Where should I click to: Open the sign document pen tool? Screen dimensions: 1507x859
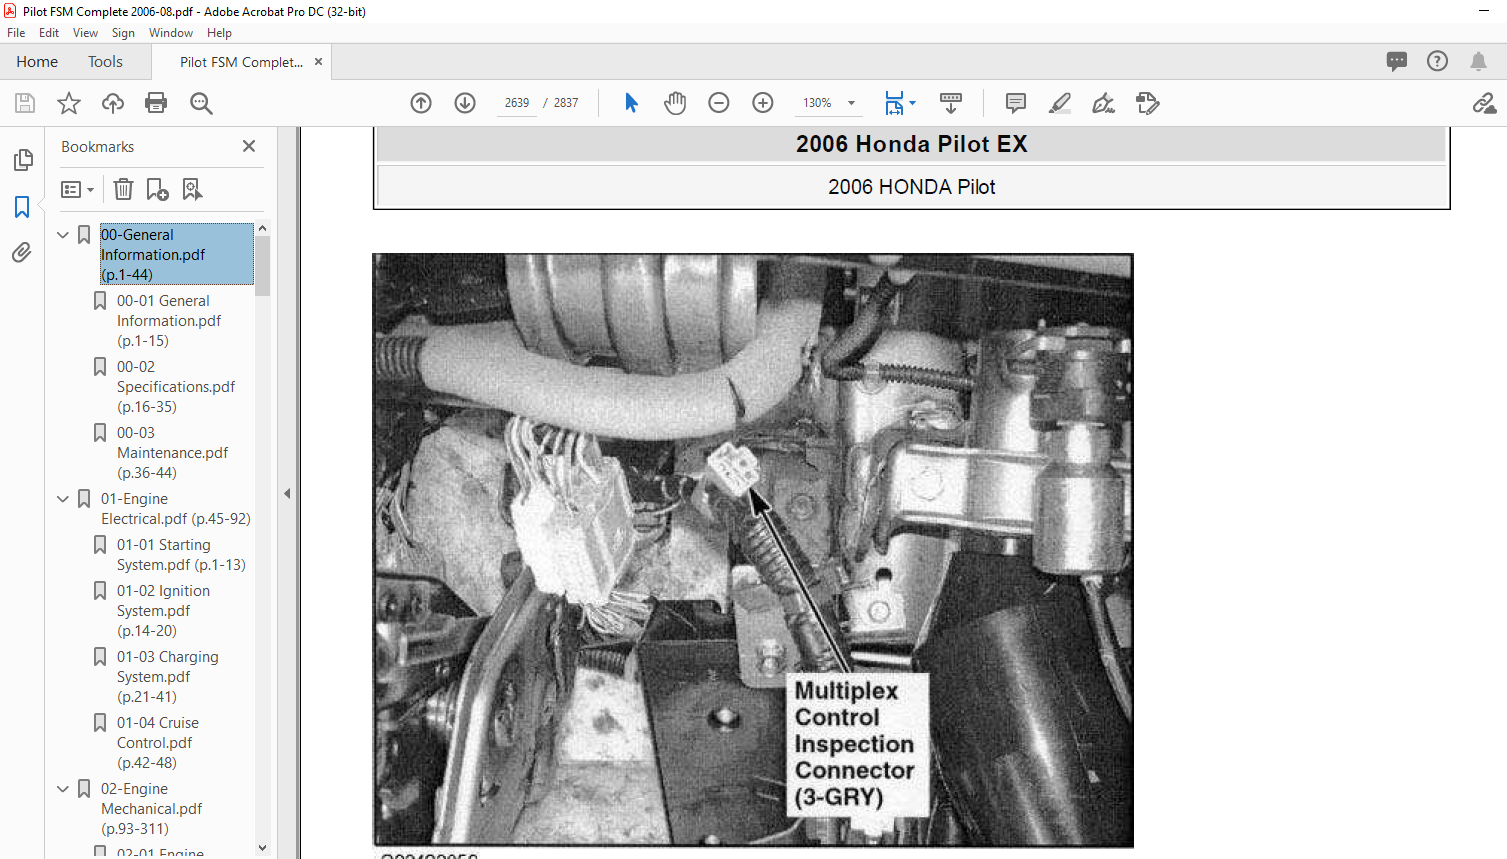point(1104,103)
